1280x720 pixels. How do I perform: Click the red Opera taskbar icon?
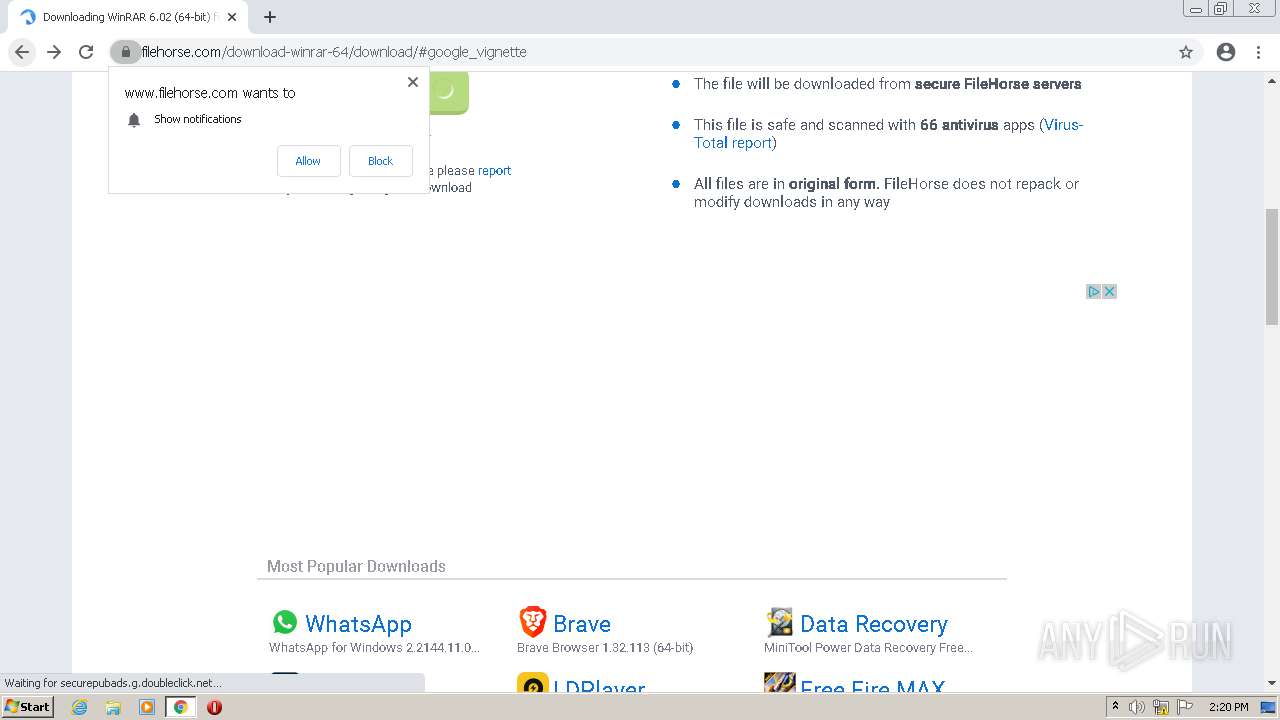click(214, 707)
